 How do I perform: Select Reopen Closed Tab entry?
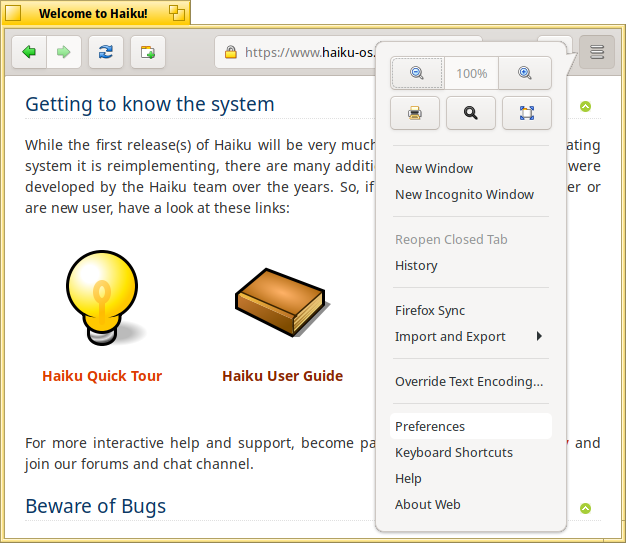click(x=471, y=240)
